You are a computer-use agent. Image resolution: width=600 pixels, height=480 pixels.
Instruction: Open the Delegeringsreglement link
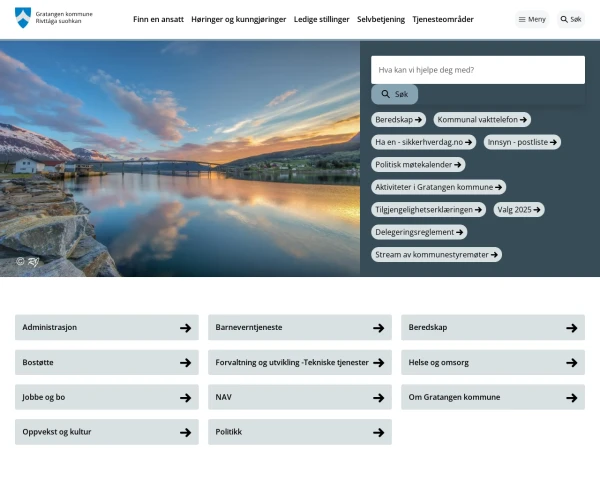click(419, 232)
